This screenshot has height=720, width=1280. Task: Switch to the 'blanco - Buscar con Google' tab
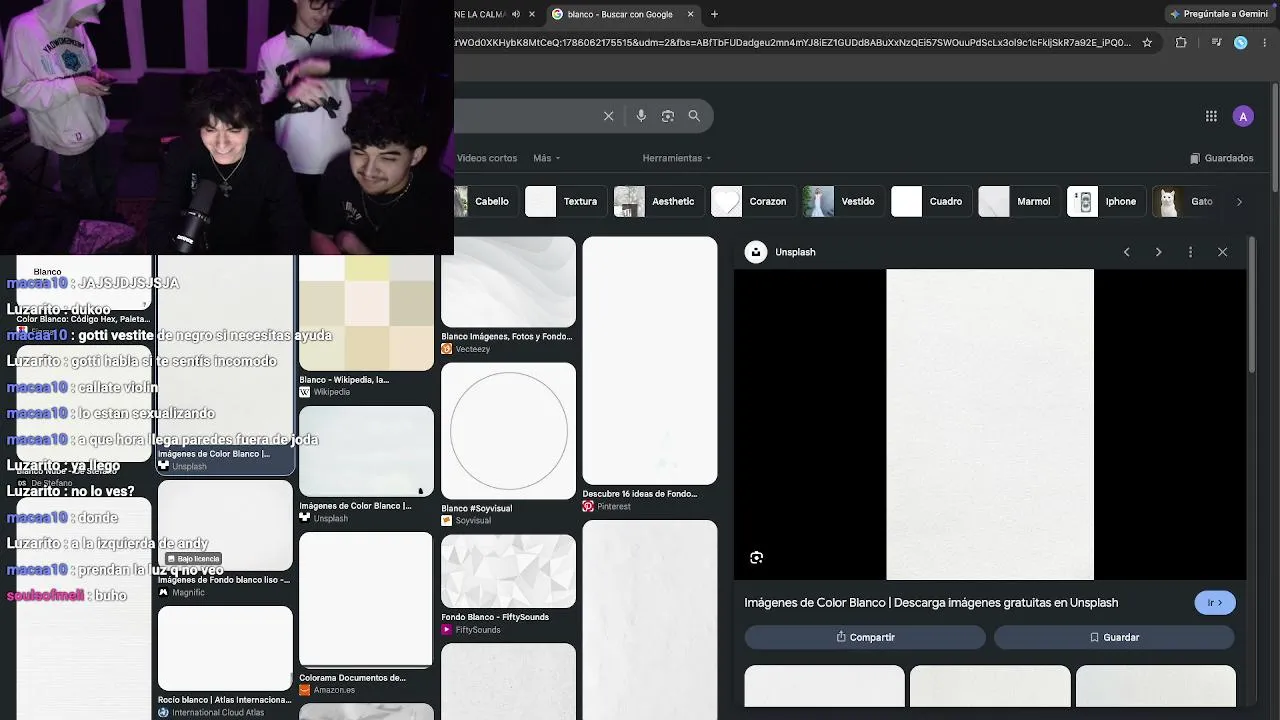[x=623, y=14]
